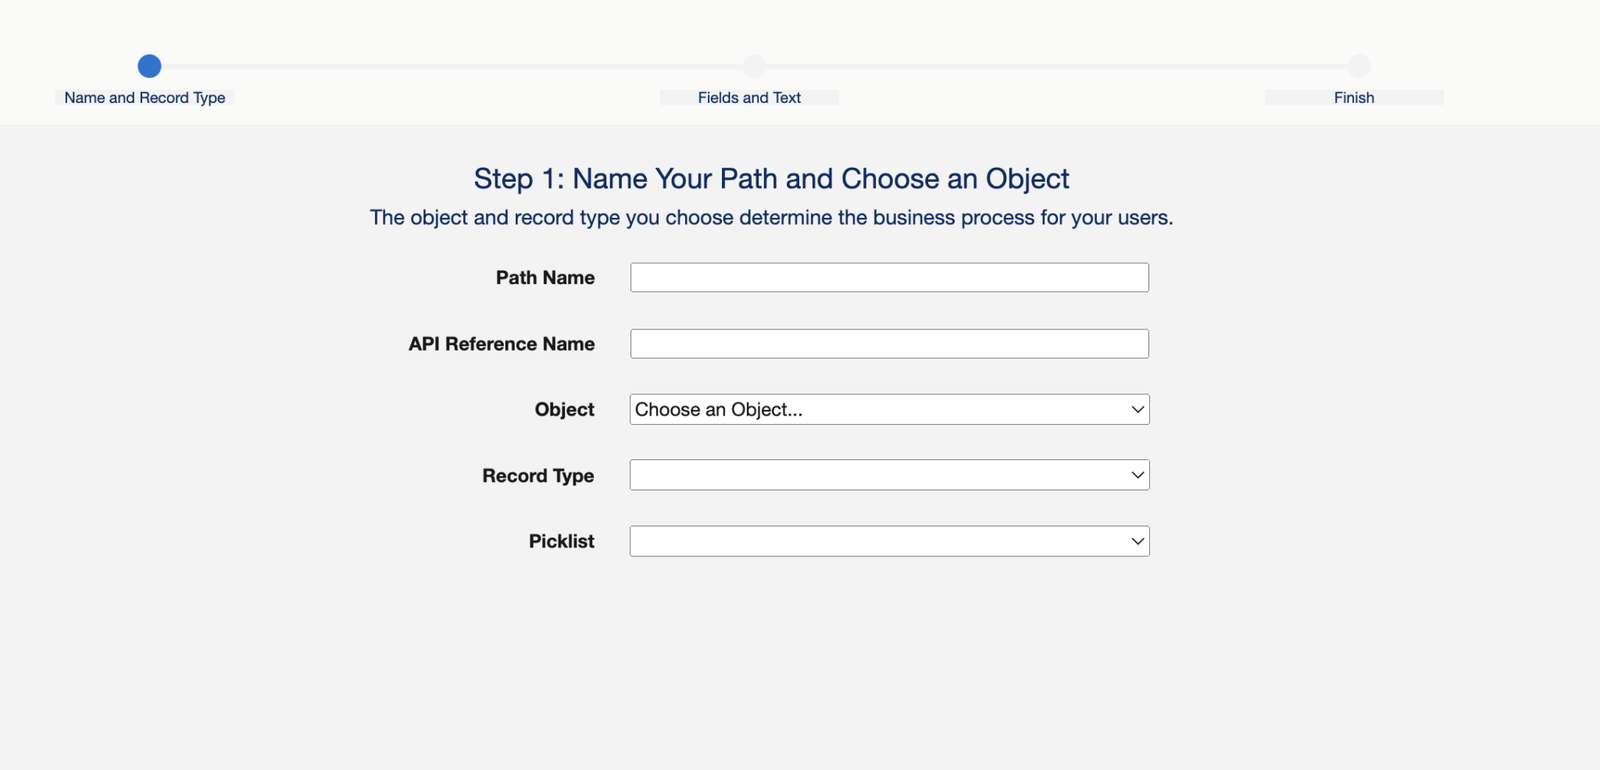Click progress line between first and second steps

coord(450,66)
